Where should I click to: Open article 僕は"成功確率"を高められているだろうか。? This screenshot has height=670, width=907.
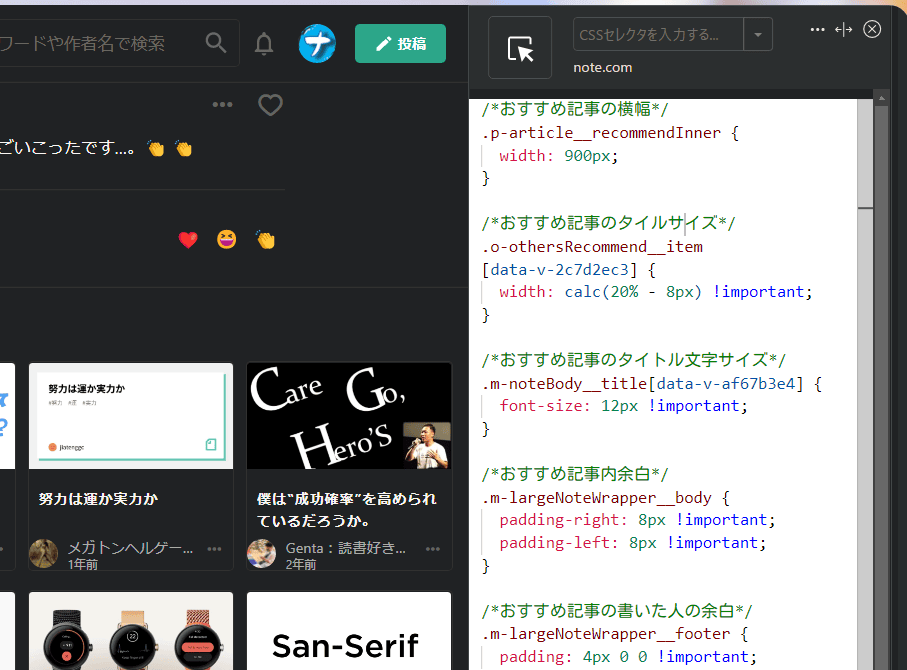pos(346,510)
